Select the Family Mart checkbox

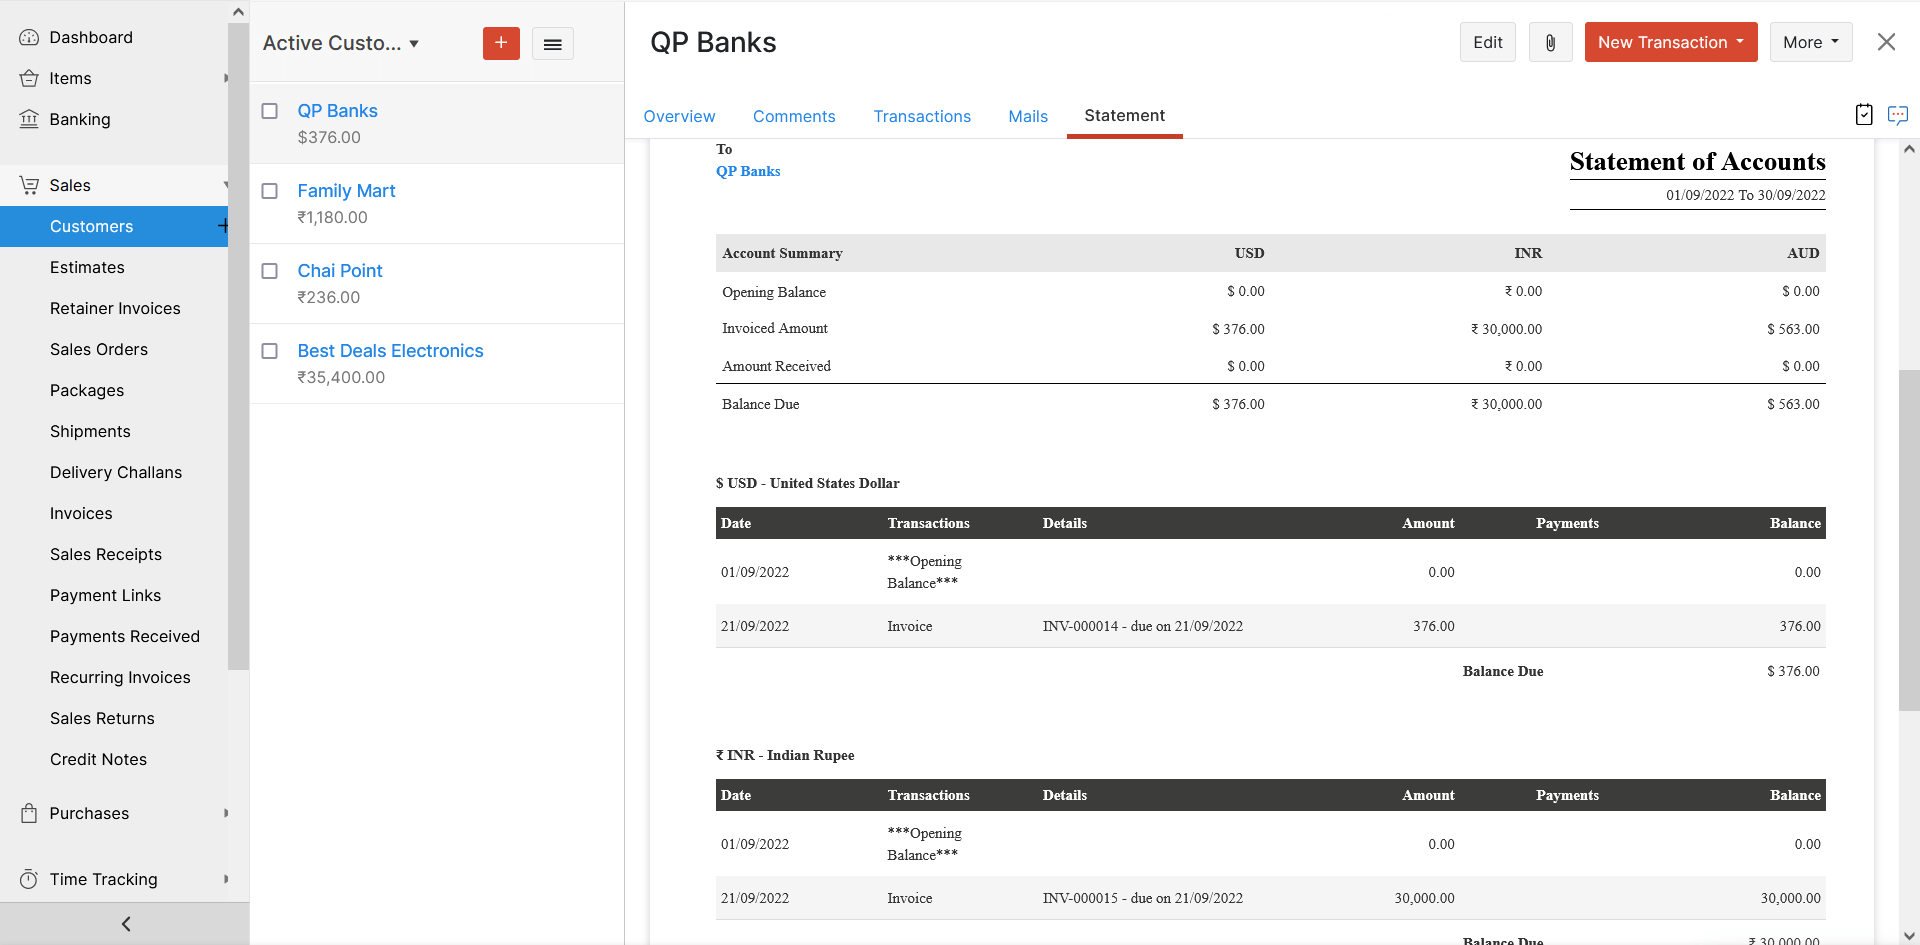[x=269, y=191]
